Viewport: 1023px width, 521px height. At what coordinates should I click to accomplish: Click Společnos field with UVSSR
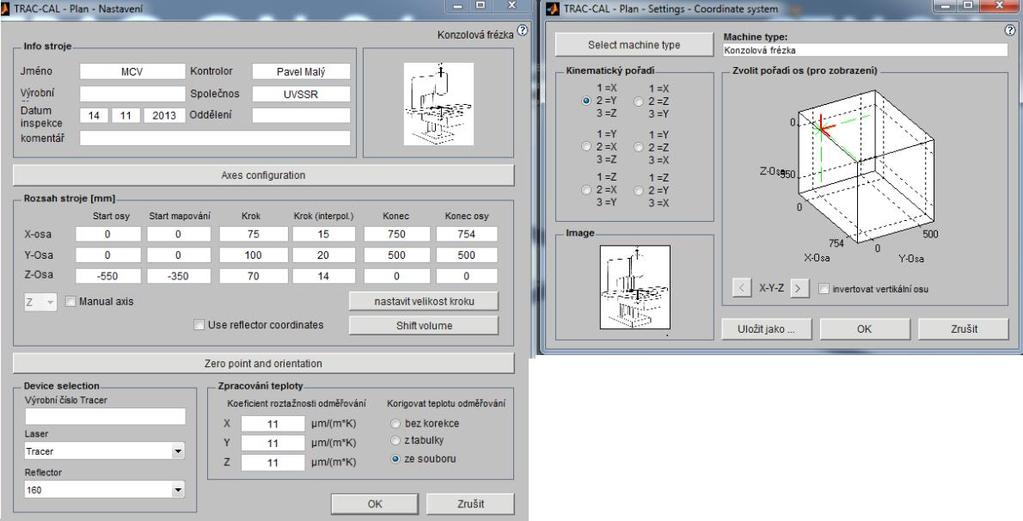tap(301, 94)
